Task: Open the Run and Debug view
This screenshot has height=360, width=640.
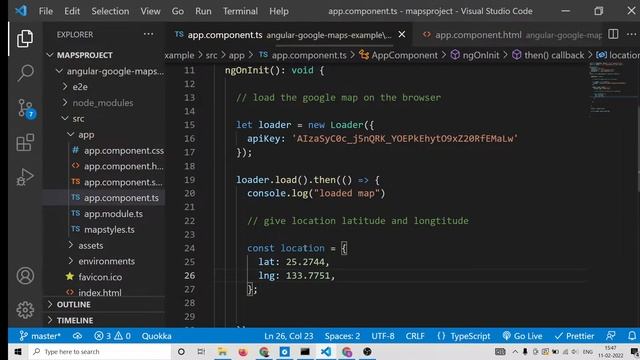Action: point(25,177)
